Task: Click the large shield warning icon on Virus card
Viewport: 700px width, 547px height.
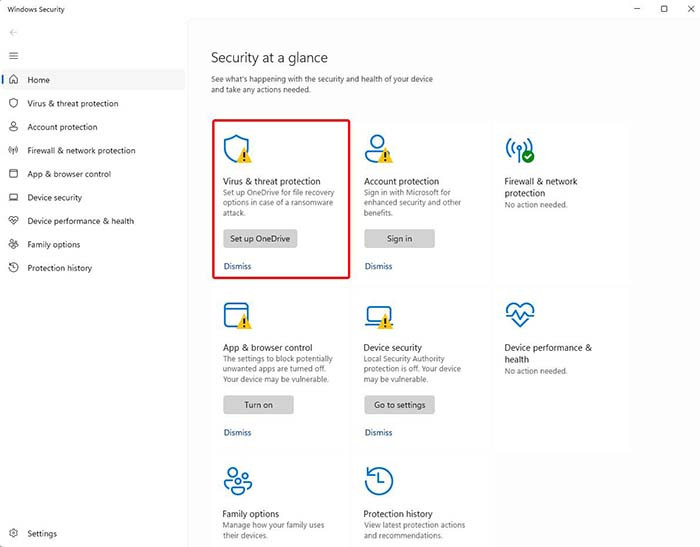Action: tap(238, 149)
